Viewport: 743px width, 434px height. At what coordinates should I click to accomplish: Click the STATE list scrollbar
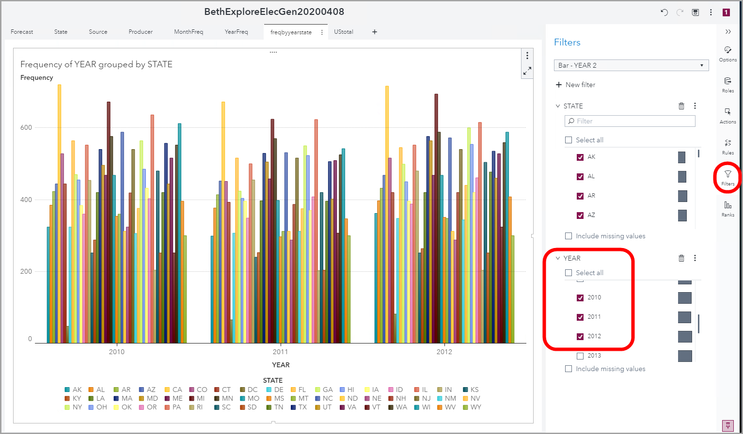click(699, 153)
